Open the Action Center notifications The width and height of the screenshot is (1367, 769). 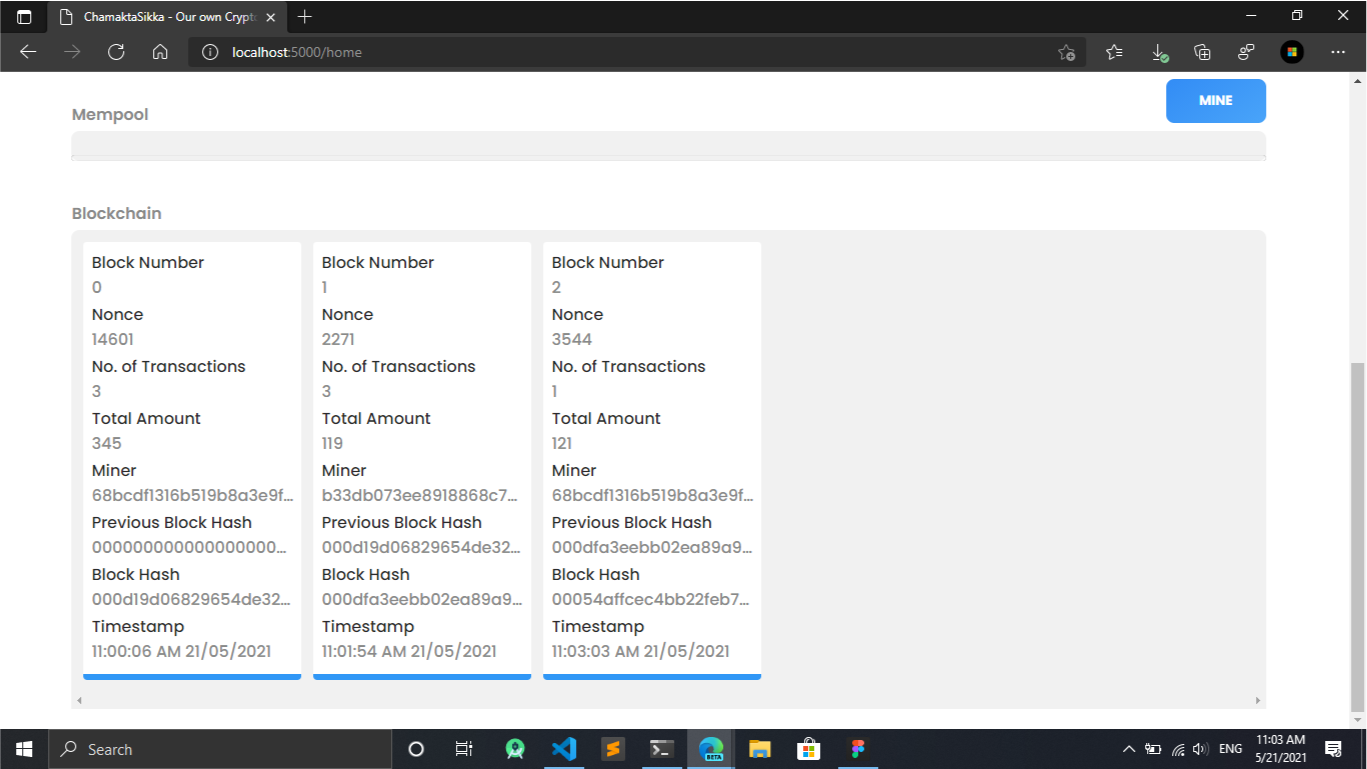pos(1333,749)
